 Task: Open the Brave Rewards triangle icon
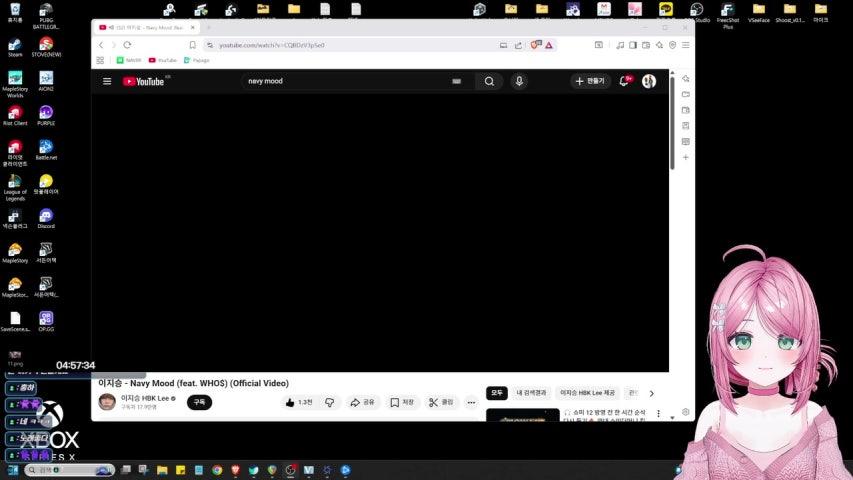coord(549,45)
